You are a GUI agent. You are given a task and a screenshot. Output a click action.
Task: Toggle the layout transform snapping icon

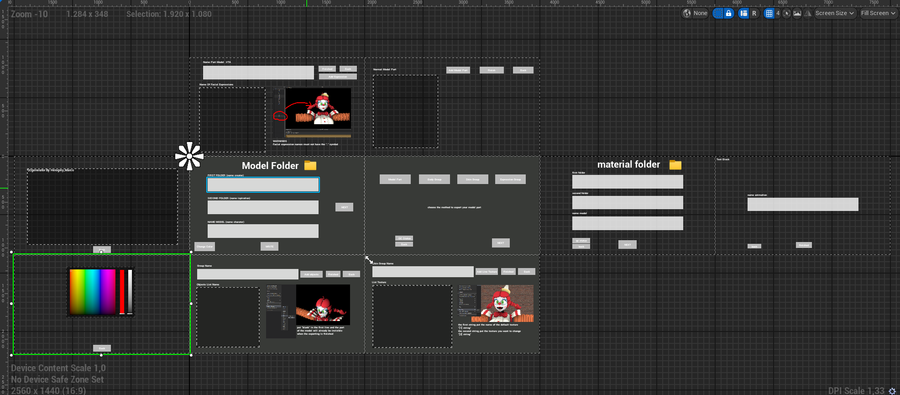[x=743, y=13]
